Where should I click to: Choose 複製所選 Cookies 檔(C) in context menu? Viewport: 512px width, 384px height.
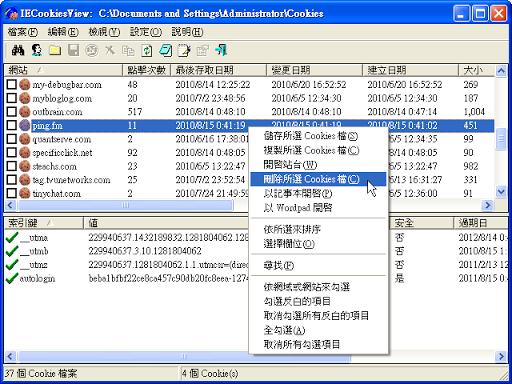[318, 150]
